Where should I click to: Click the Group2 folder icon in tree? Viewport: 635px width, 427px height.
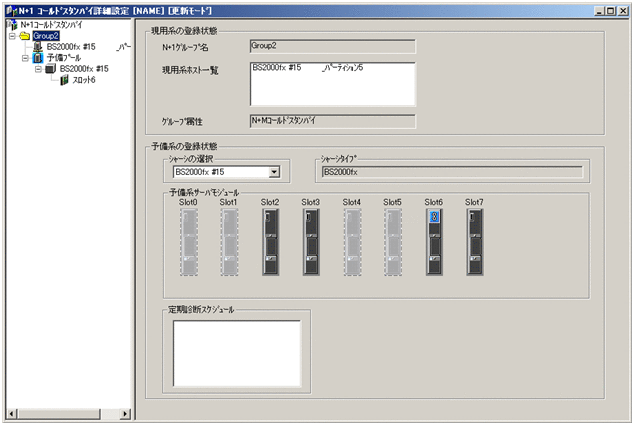tap(25, 36)
